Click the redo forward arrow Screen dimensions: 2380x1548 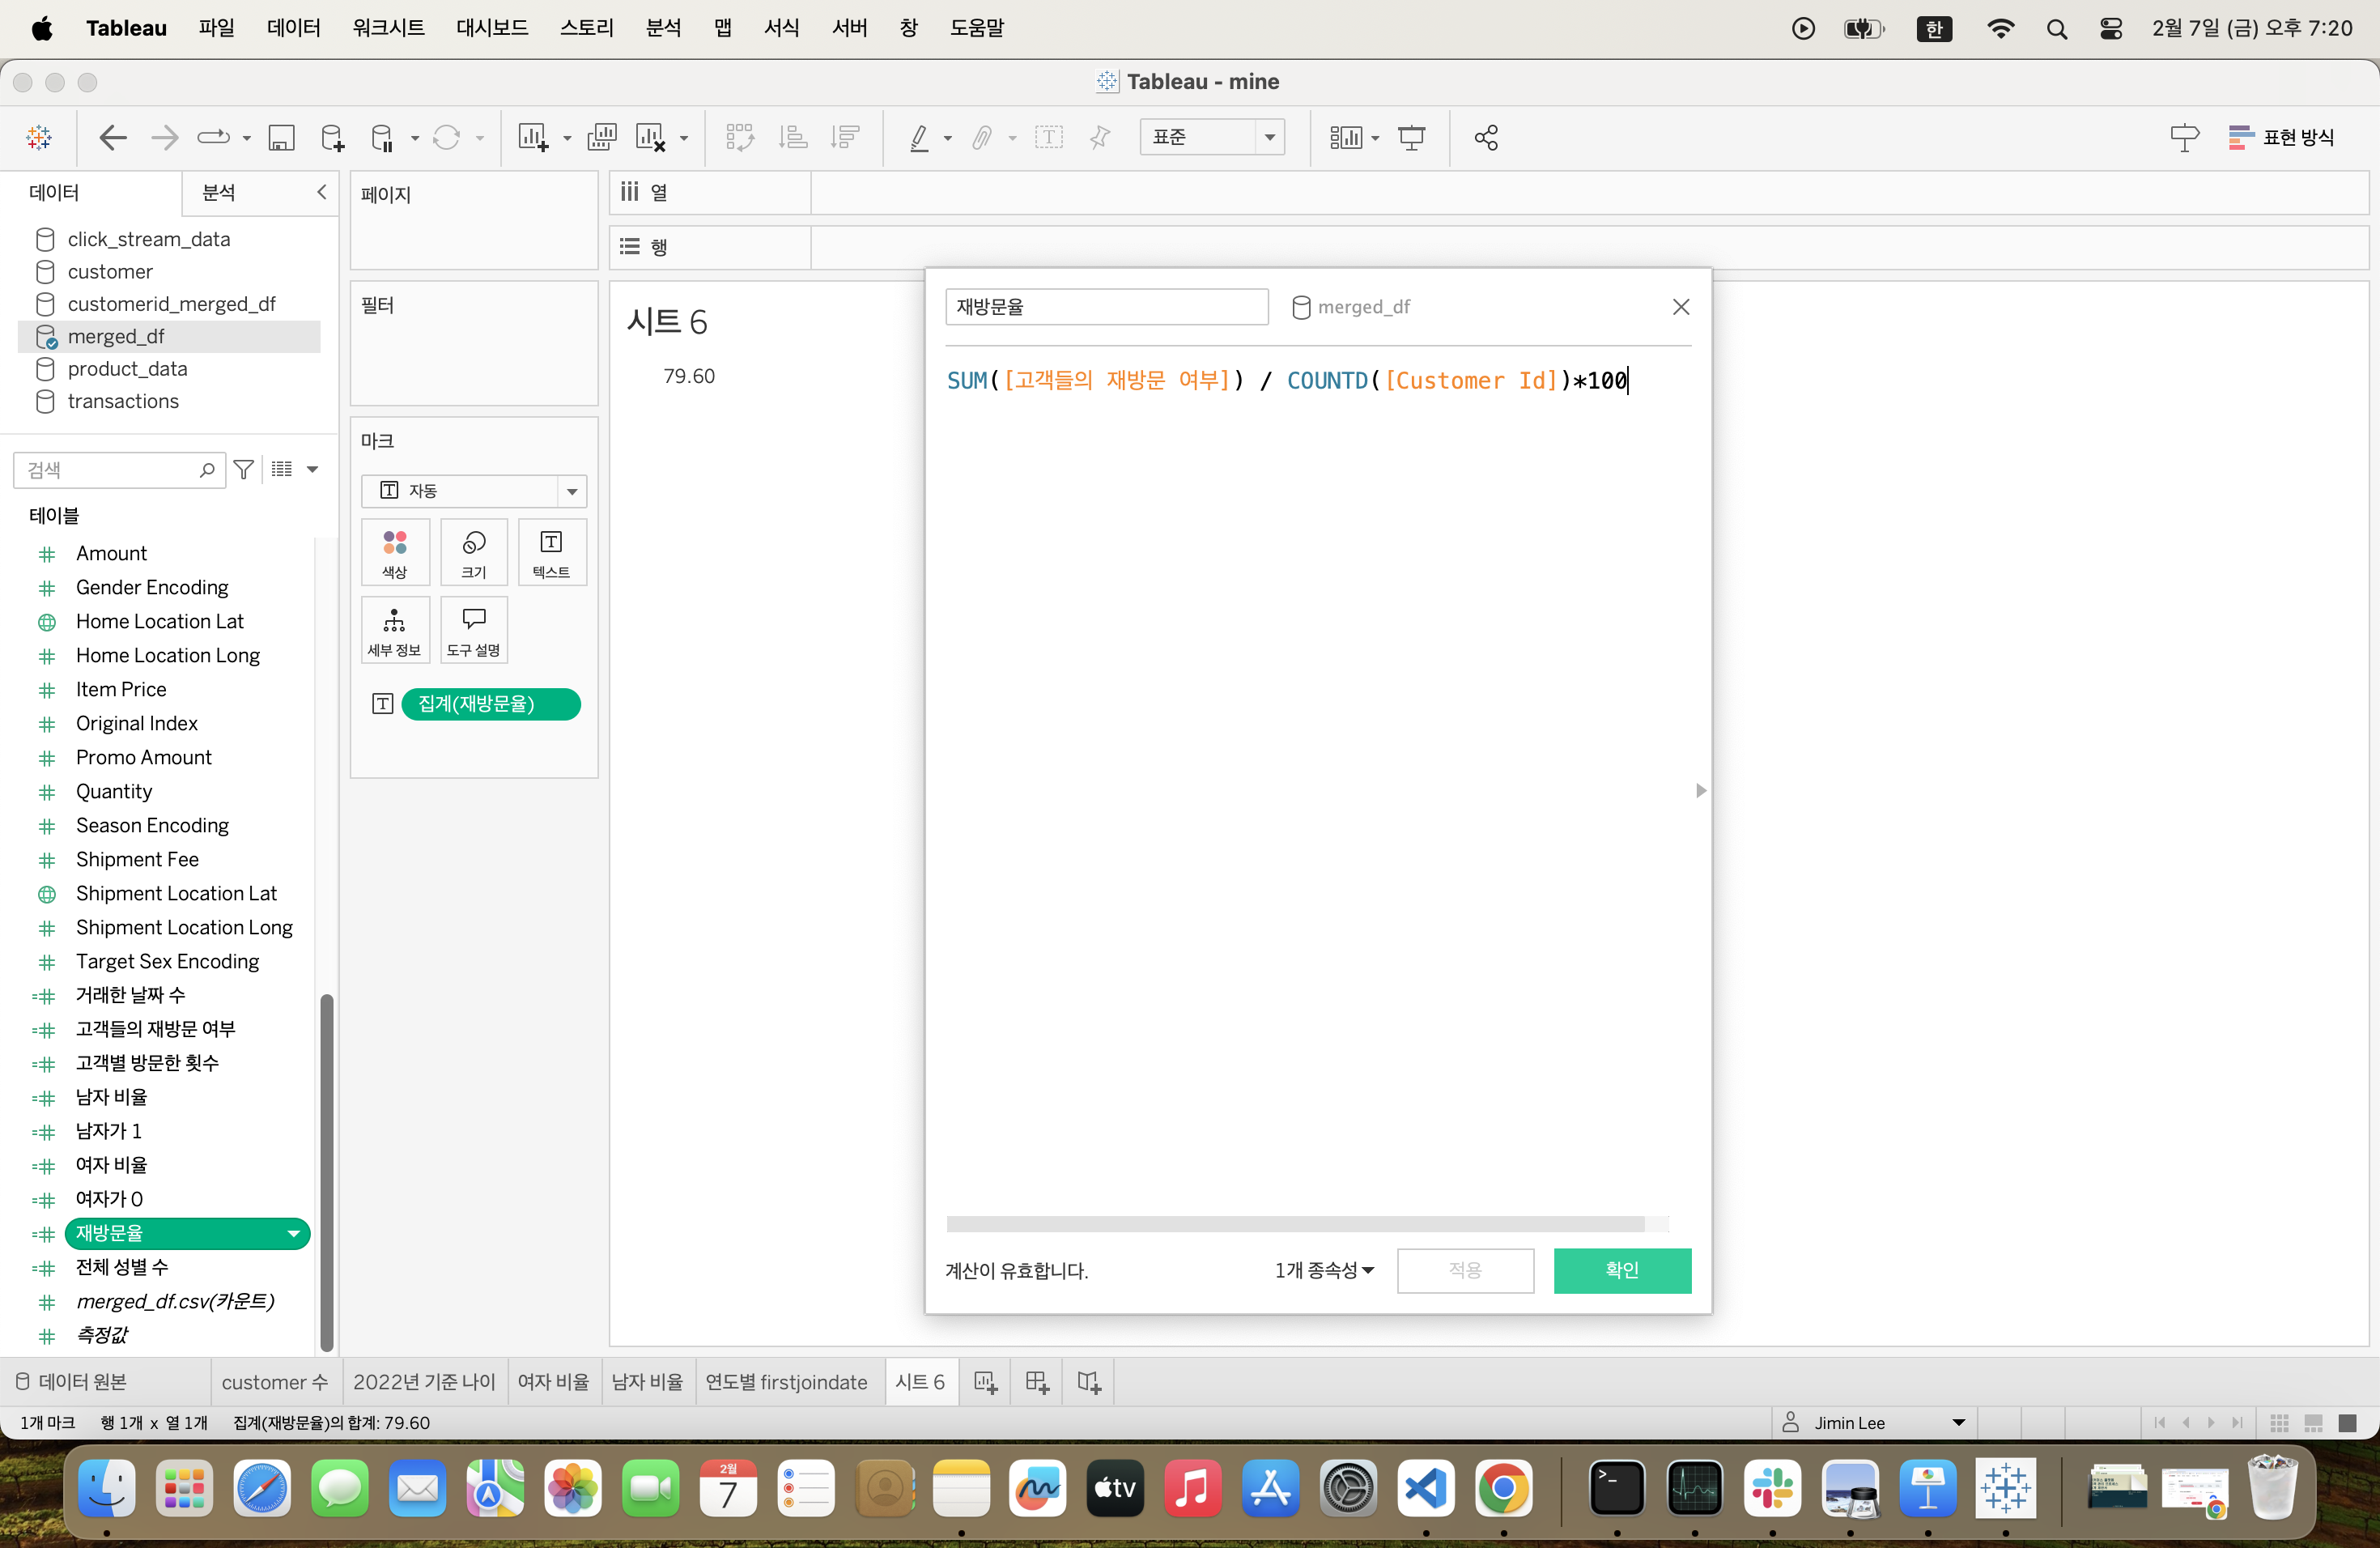[x=164, y=137]
